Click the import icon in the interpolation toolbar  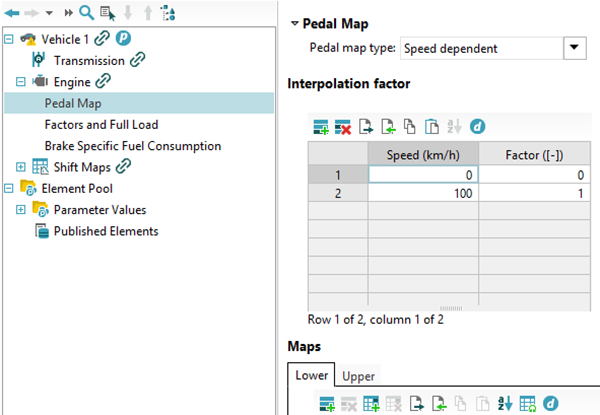(388, 127)
